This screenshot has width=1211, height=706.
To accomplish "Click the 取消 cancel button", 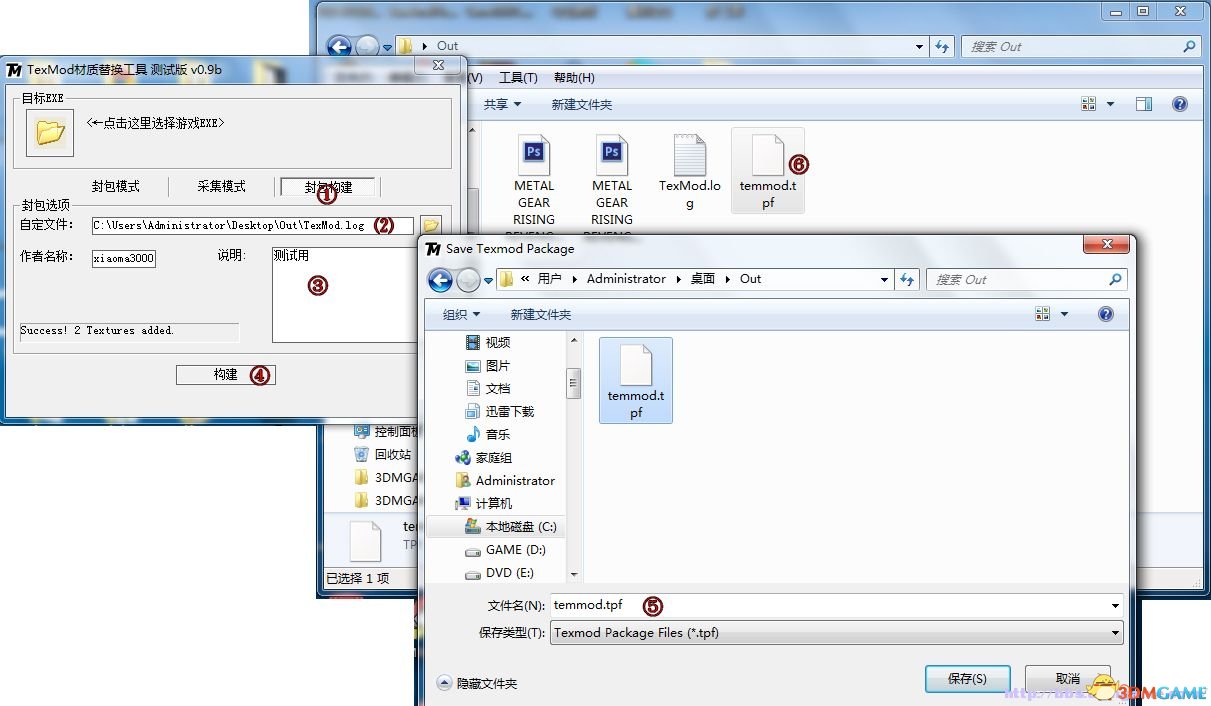I will point(1068,678).
